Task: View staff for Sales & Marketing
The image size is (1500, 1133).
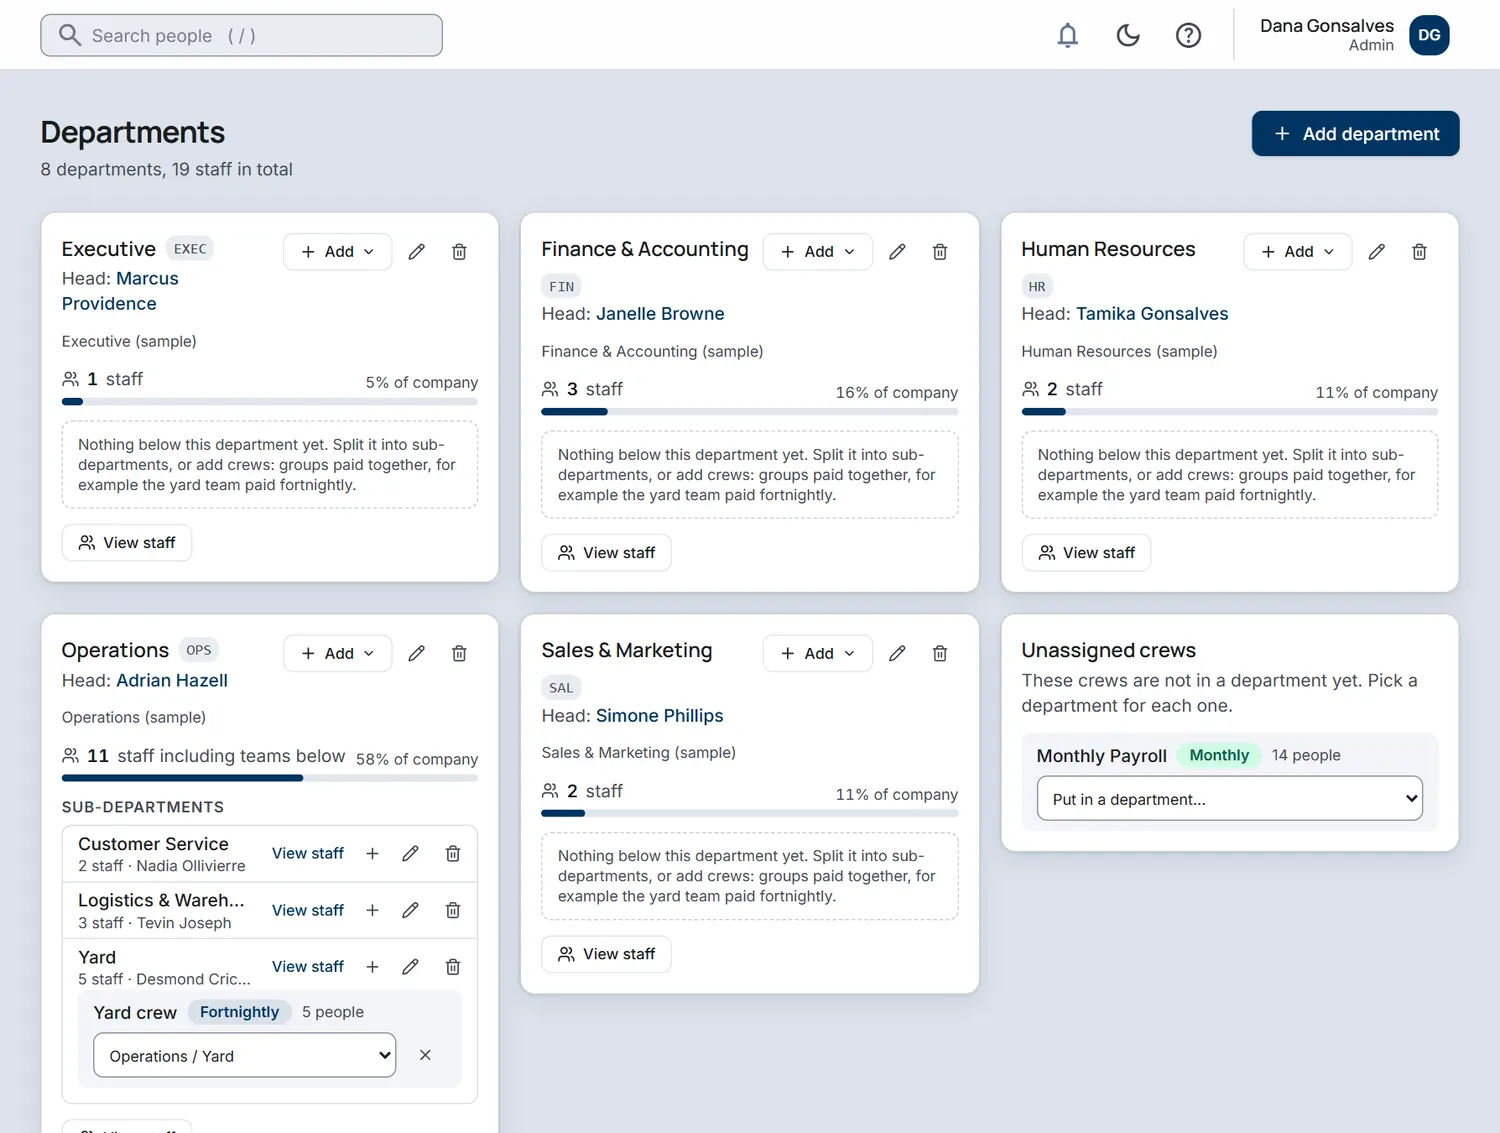Action: click(606, 954)
